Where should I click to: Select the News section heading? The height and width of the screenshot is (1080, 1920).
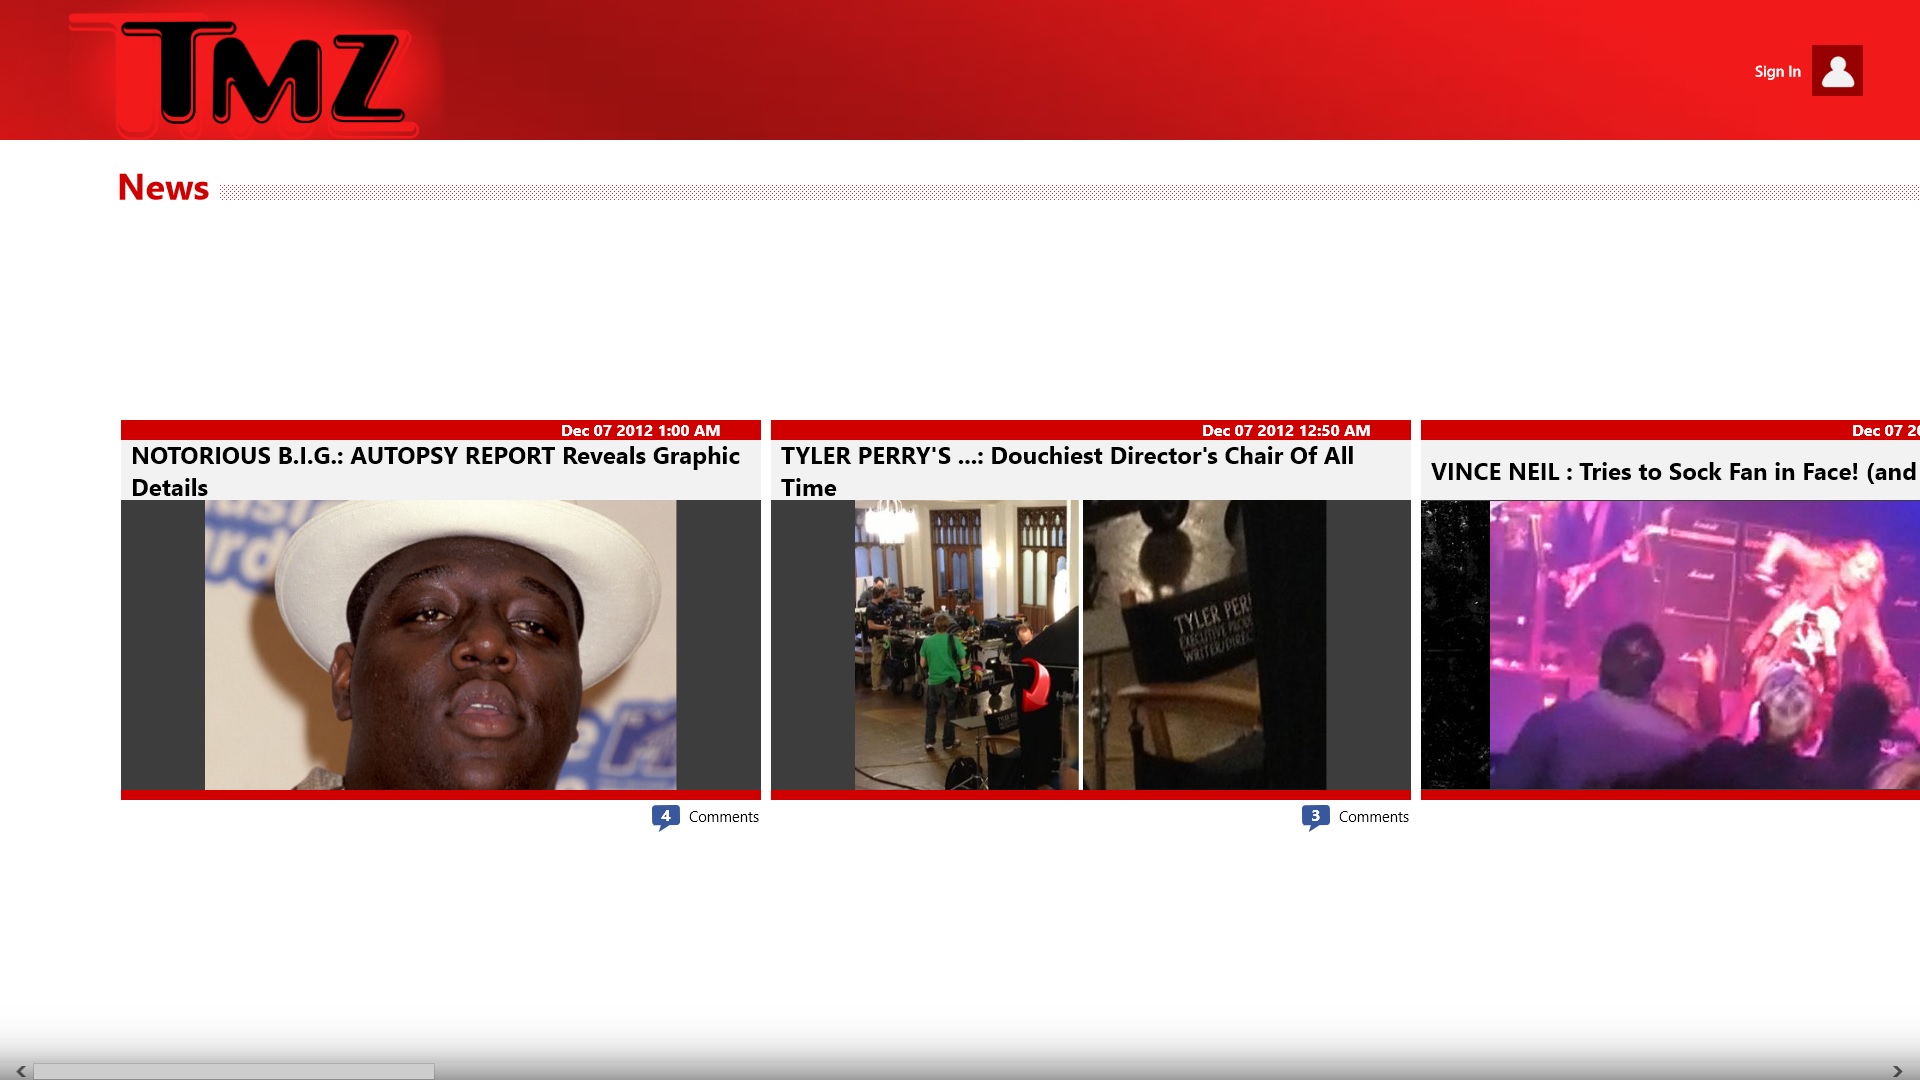coord(163,188)
